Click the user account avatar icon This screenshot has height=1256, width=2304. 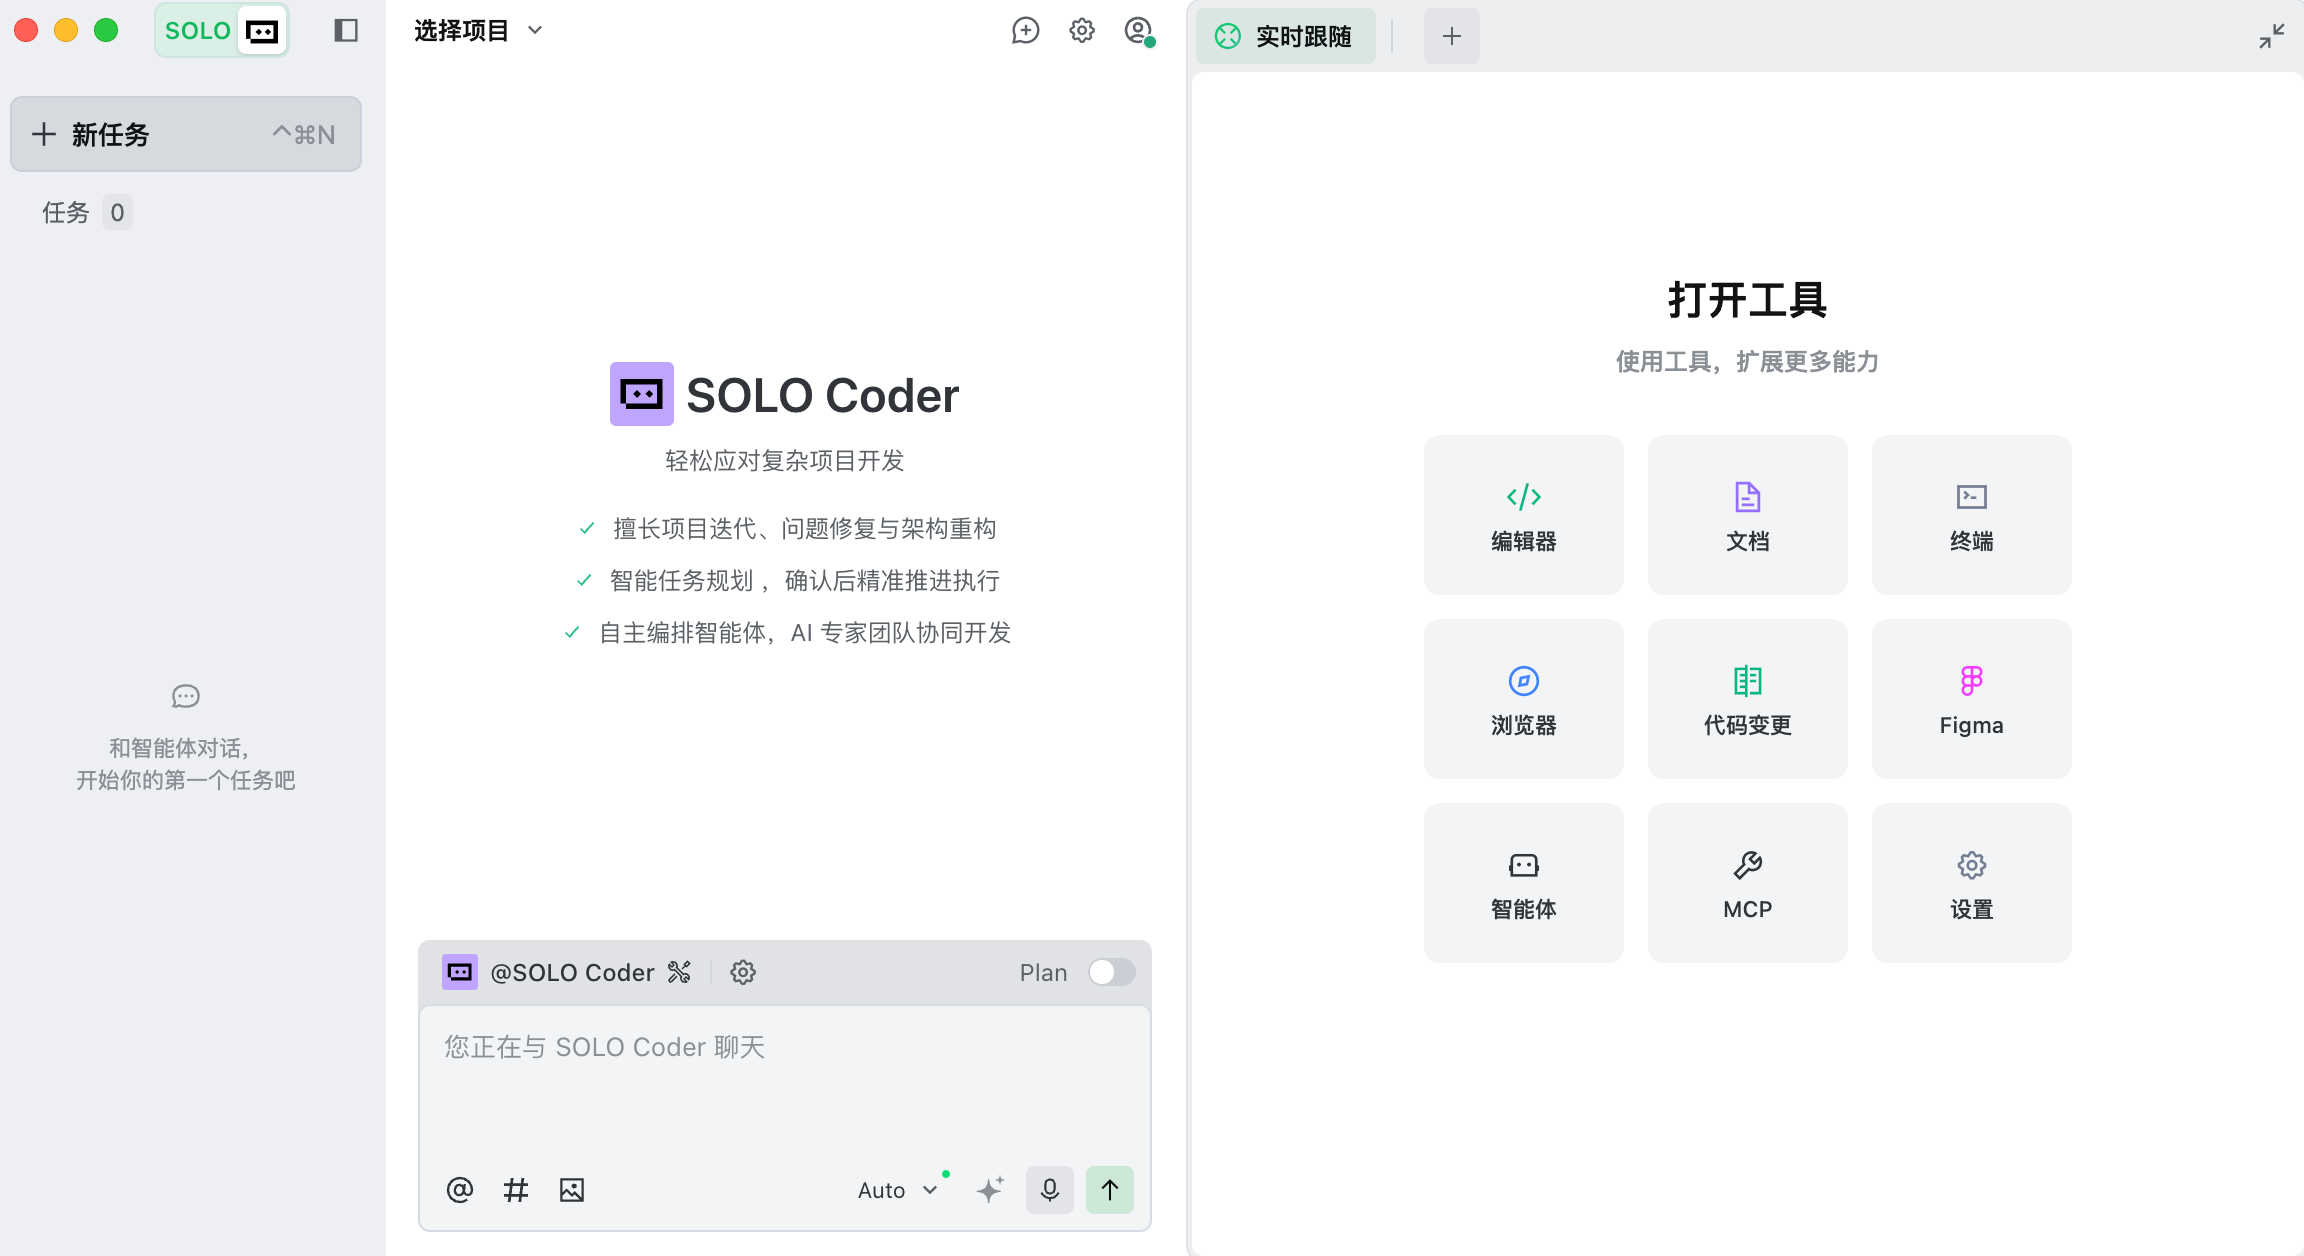[x=1138, y=31]
